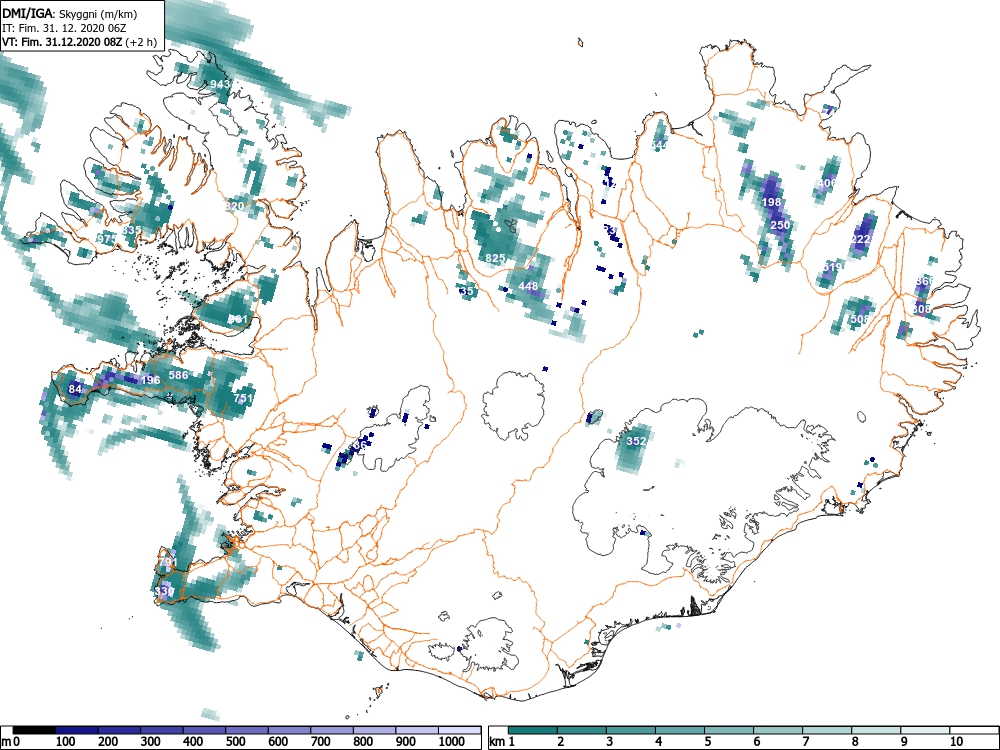The height and width of the screenshot is (750, 1000).
Task: Click the 352 value on the glacier
Action: tap(636, 441)
